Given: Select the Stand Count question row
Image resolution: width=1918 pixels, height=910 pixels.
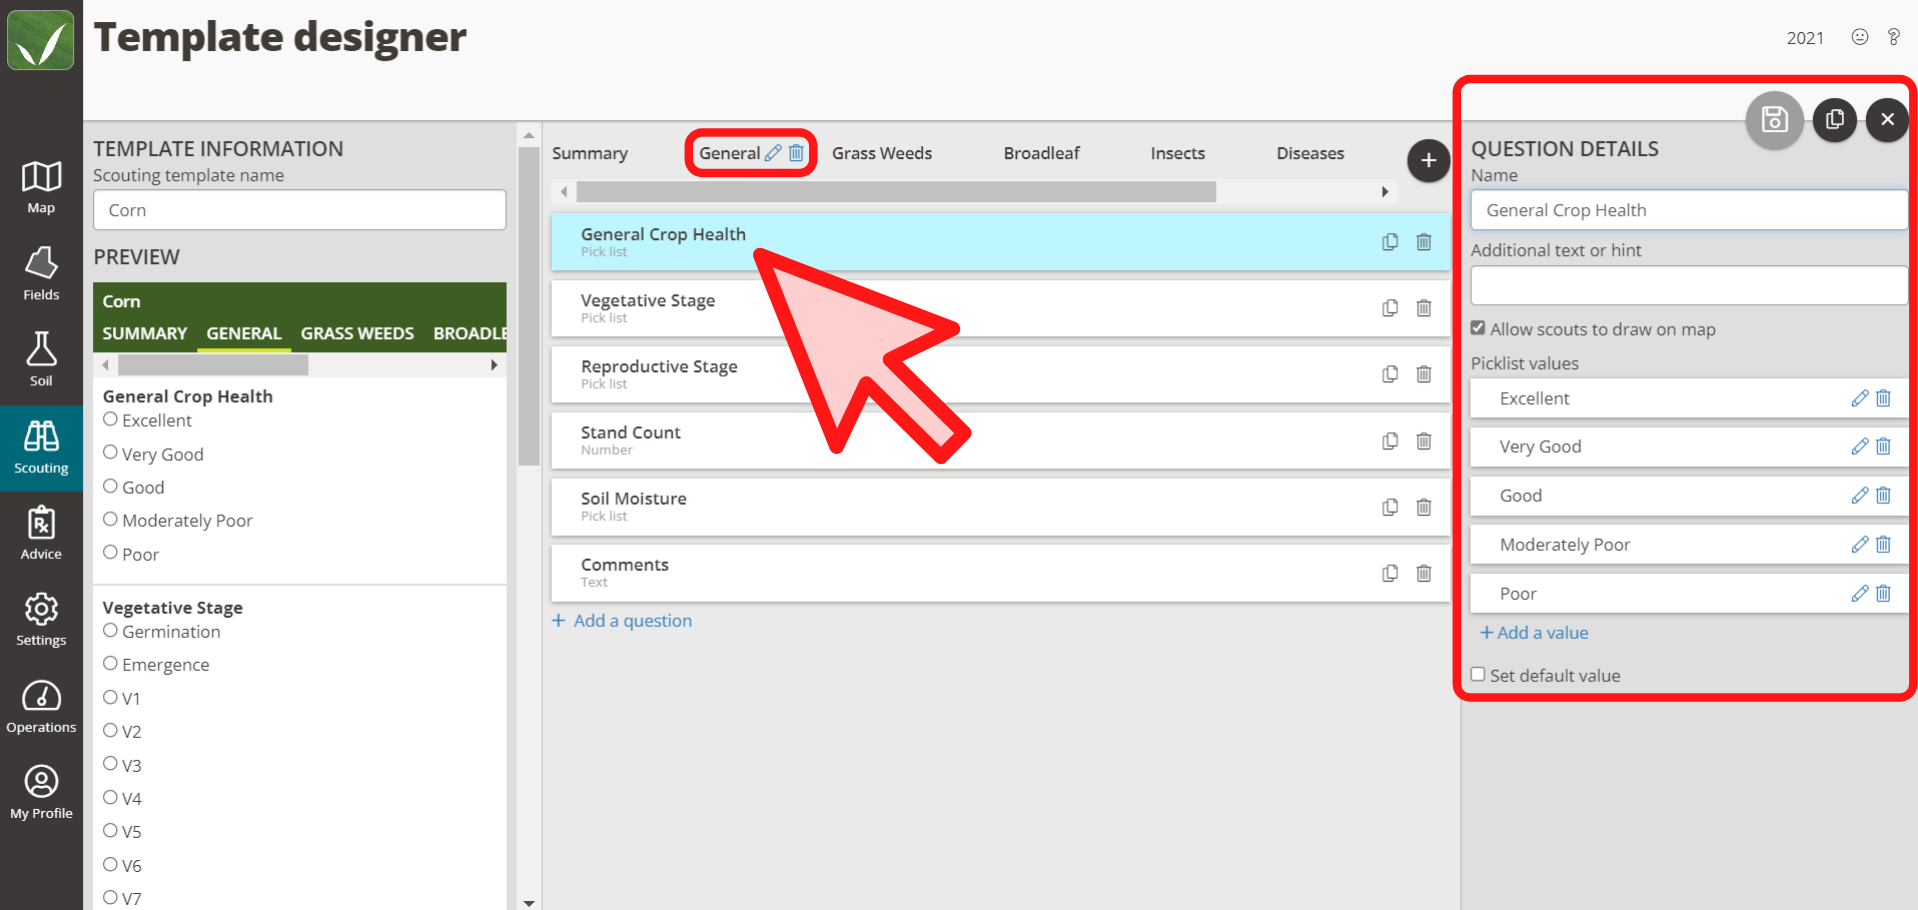Looking at the screenshot, I should (1000, 441).
